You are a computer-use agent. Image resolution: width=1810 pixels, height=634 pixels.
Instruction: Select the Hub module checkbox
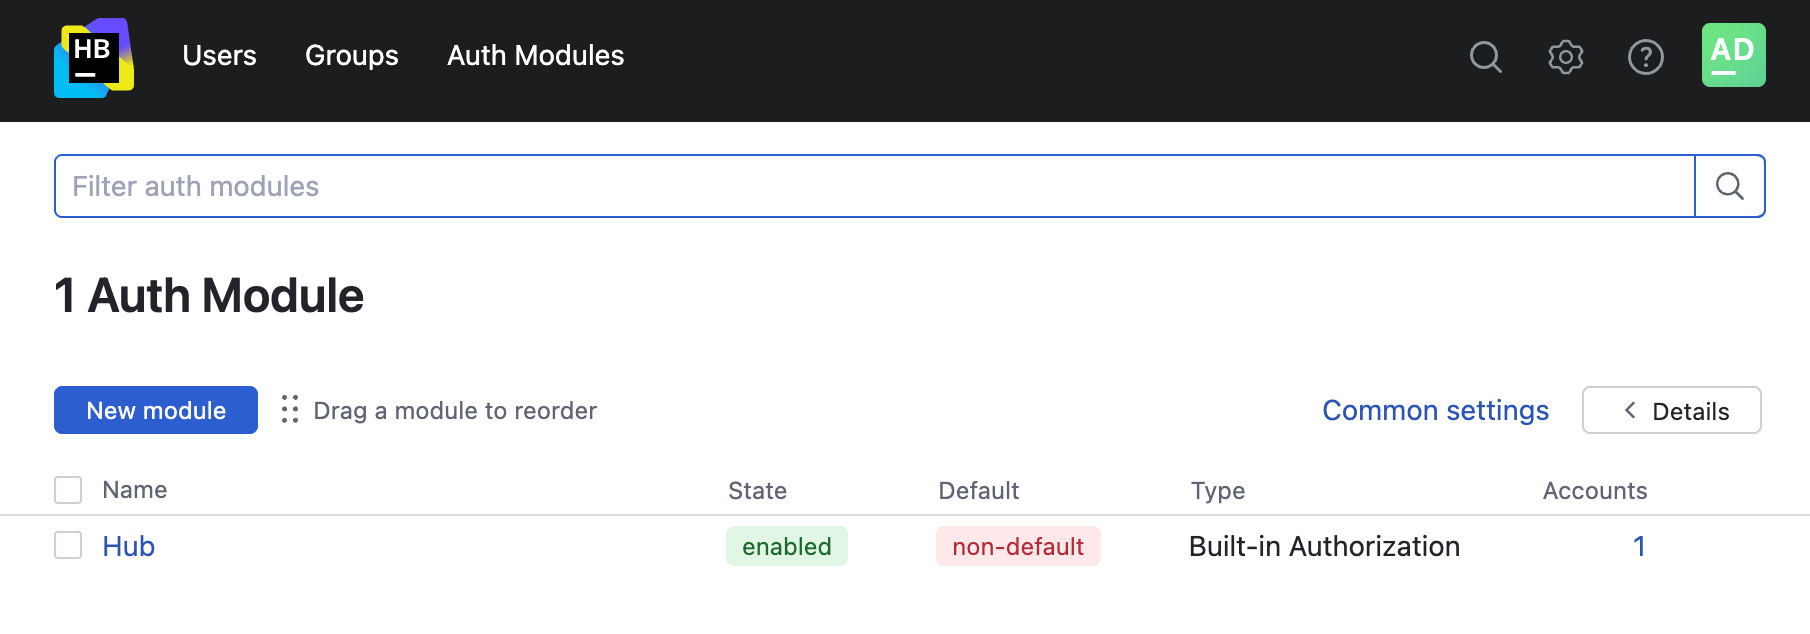click(68, 546)
